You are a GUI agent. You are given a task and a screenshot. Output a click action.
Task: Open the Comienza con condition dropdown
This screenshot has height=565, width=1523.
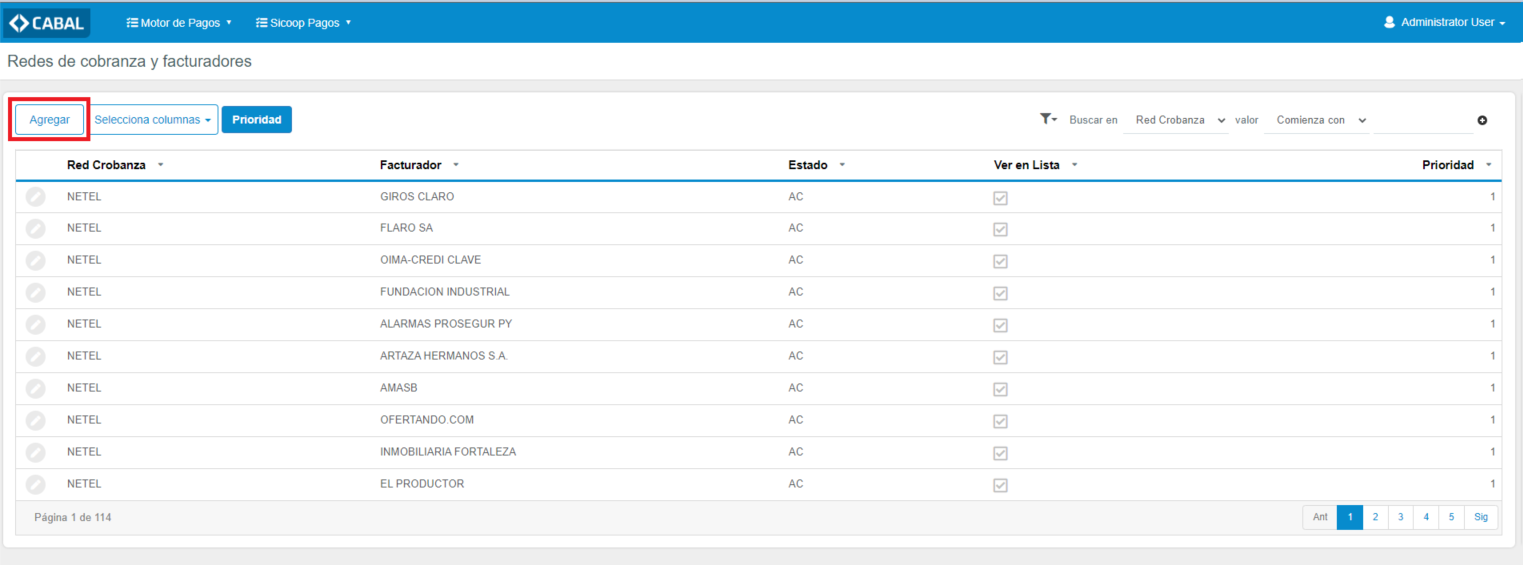[1317, 120]
